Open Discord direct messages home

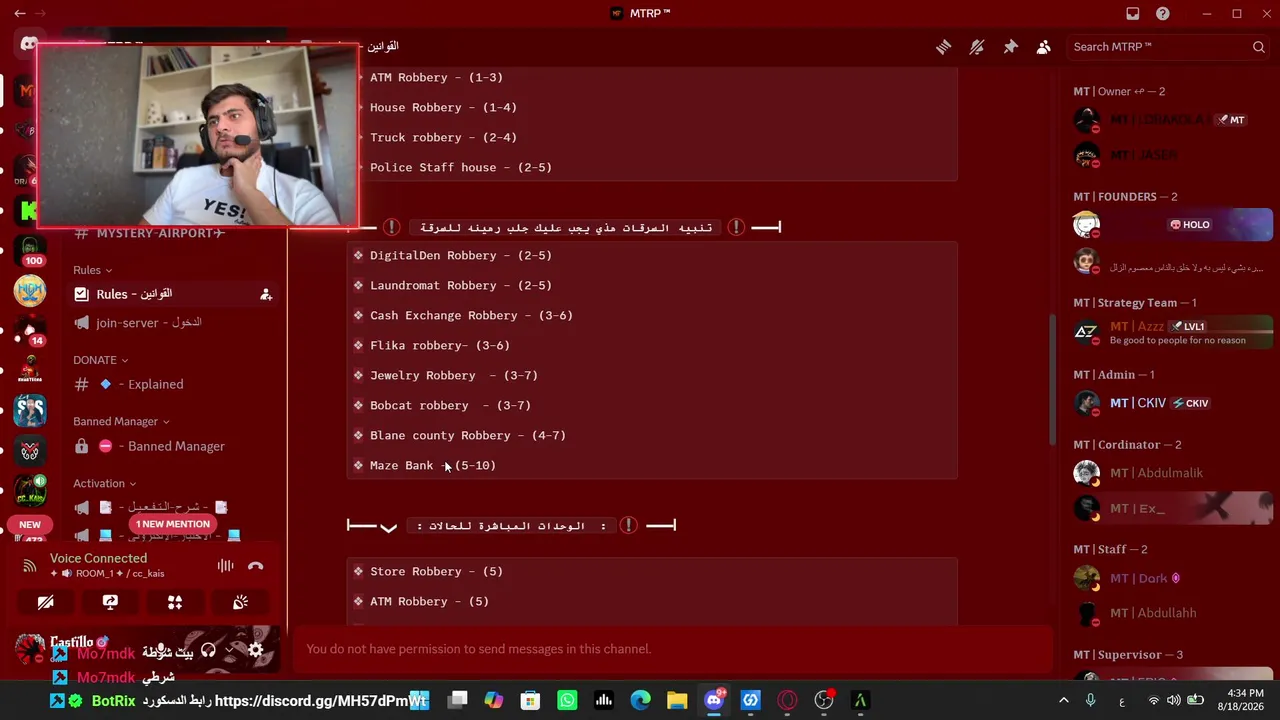coord(29,45)
